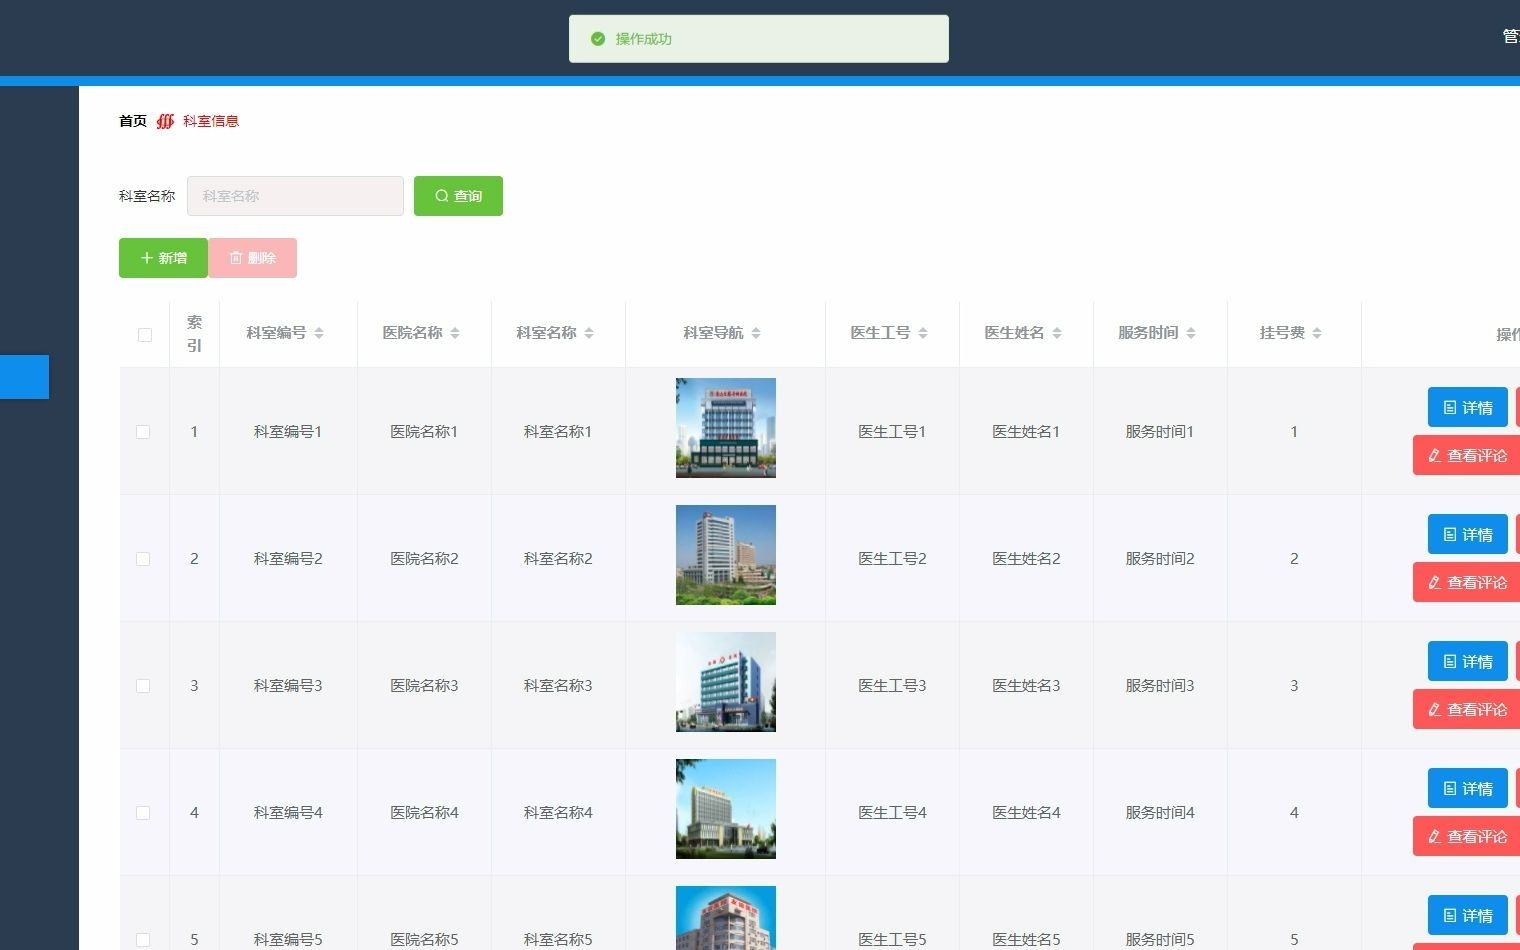Click the document icon on row 1's 详情 button
Screen dimensions: 1520x950
click(1450, 407)
